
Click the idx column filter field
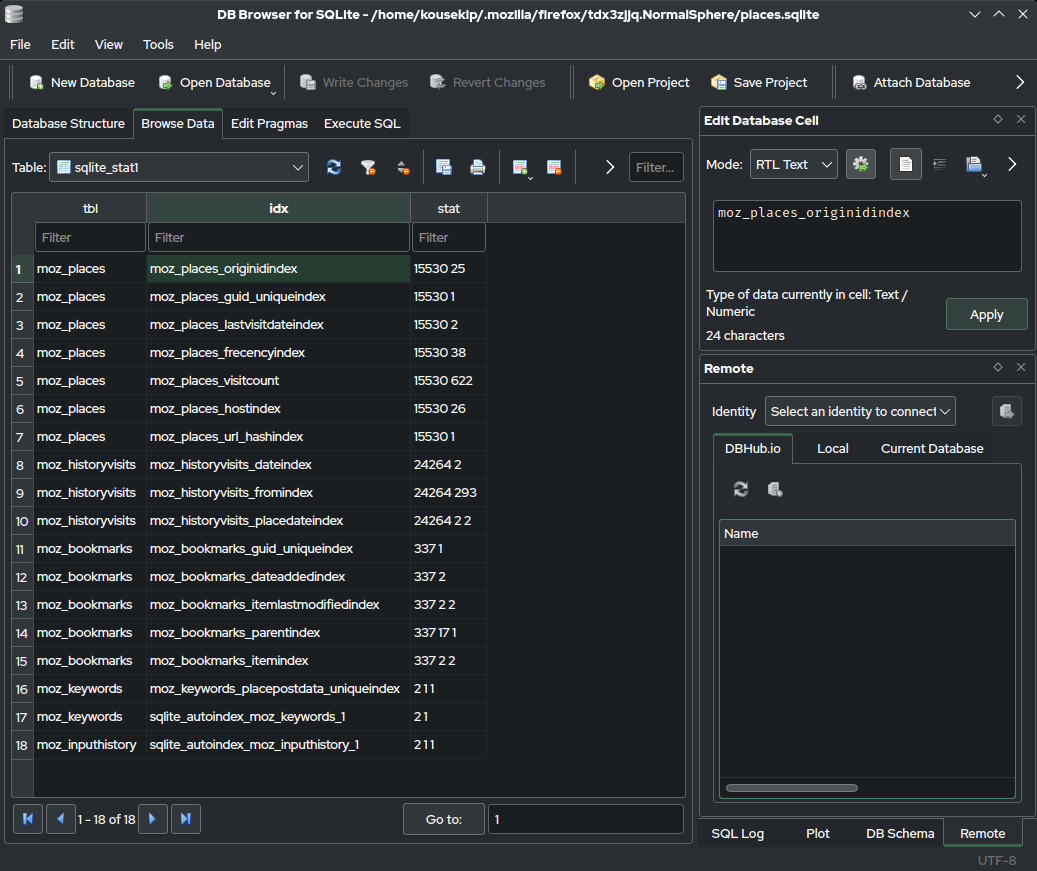tap(278, 237)
